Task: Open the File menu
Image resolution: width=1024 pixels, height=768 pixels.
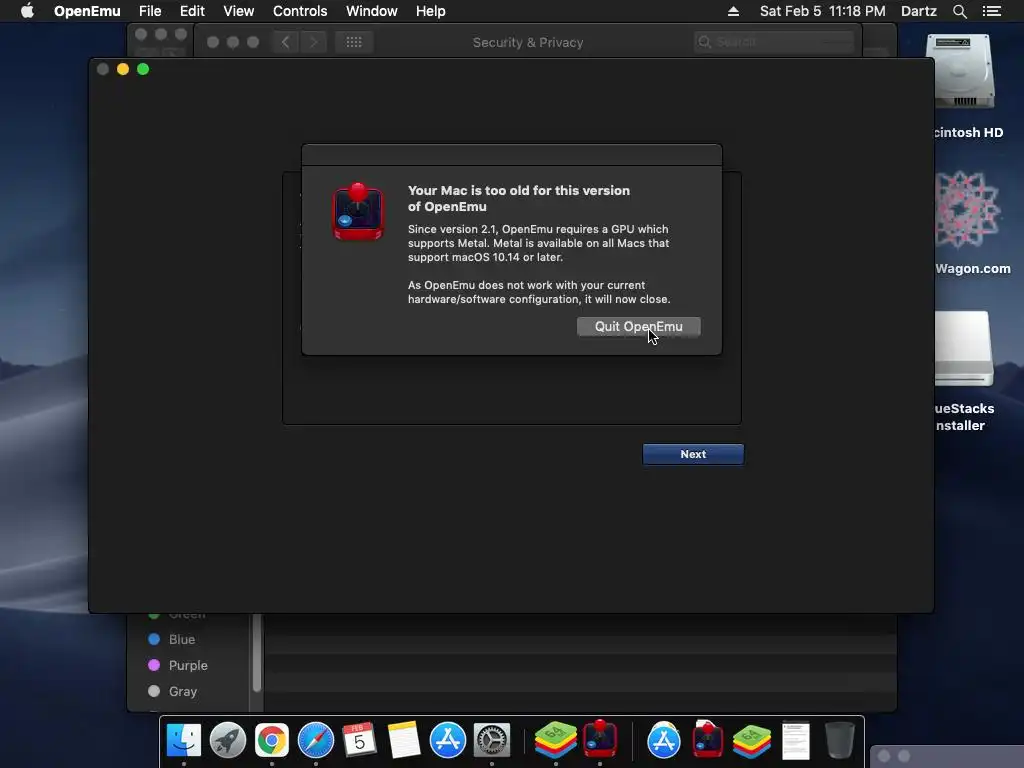Action: (x=150, y=11)
